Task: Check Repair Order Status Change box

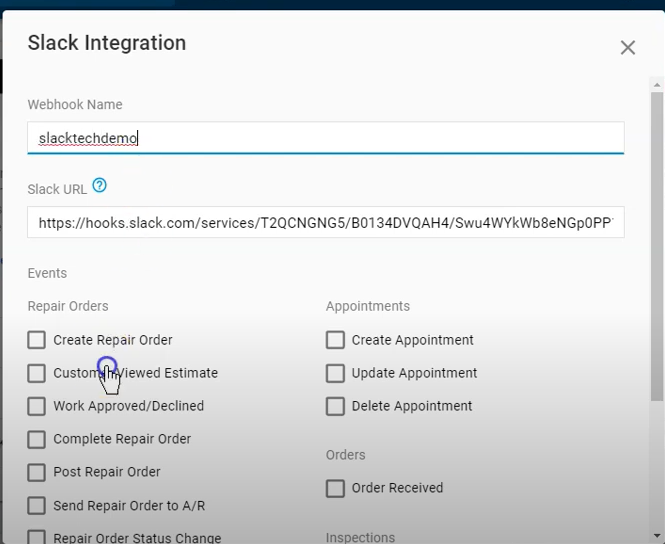Action: [36, 538]
